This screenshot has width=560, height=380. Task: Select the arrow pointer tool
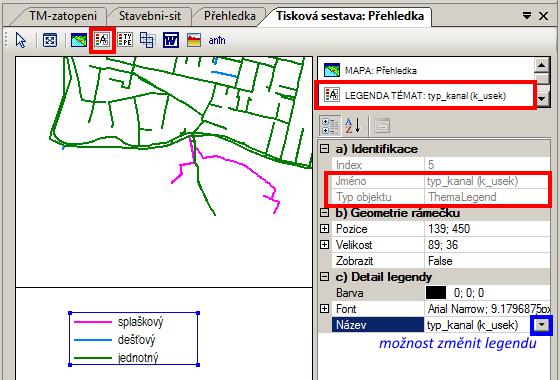tap(21, 40)
